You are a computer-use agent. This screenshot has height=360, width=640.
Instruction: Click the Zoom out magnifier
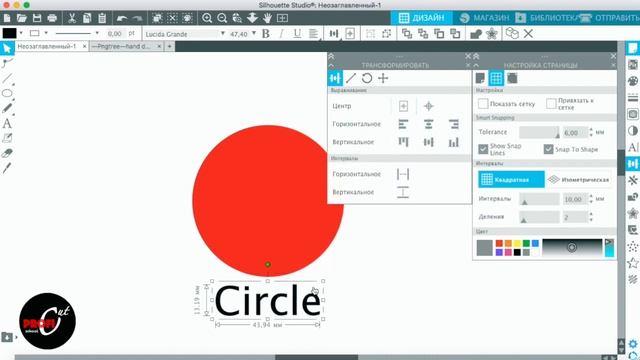(222, 18)
